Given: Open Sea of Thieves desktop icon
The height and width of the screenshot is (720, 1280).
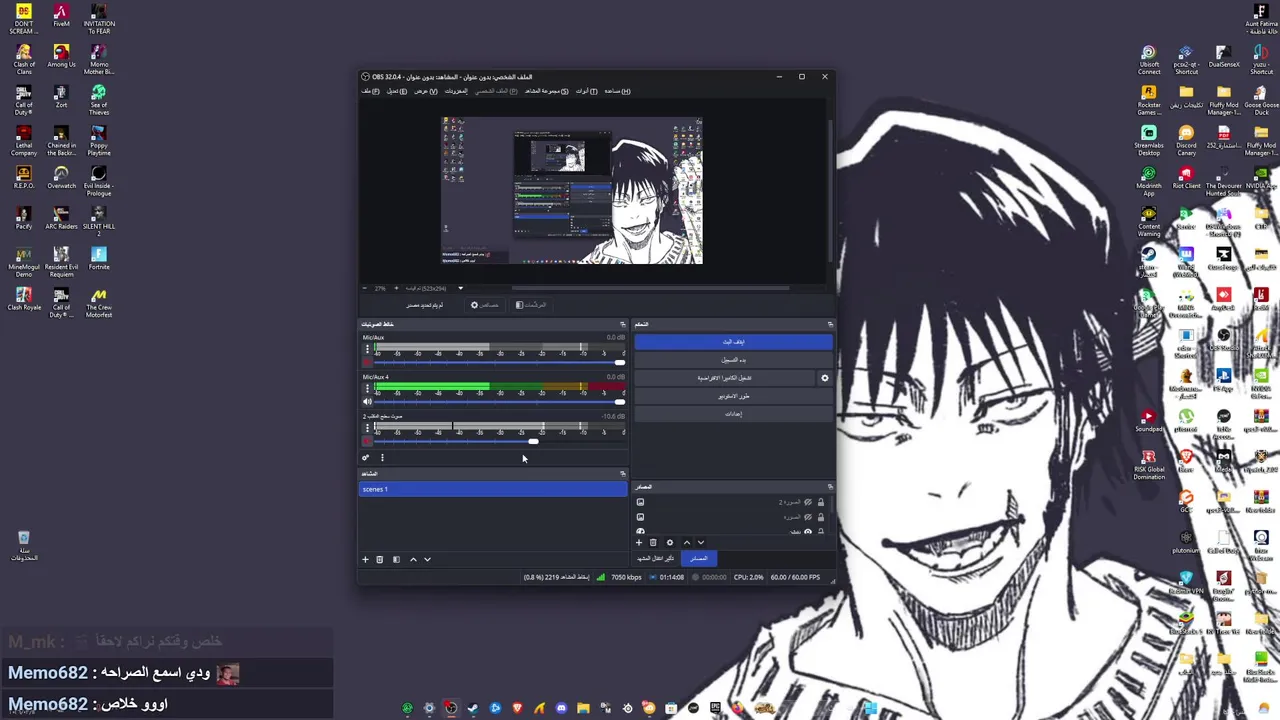Looking at the screenshot, I should click(x=98, y=100).
